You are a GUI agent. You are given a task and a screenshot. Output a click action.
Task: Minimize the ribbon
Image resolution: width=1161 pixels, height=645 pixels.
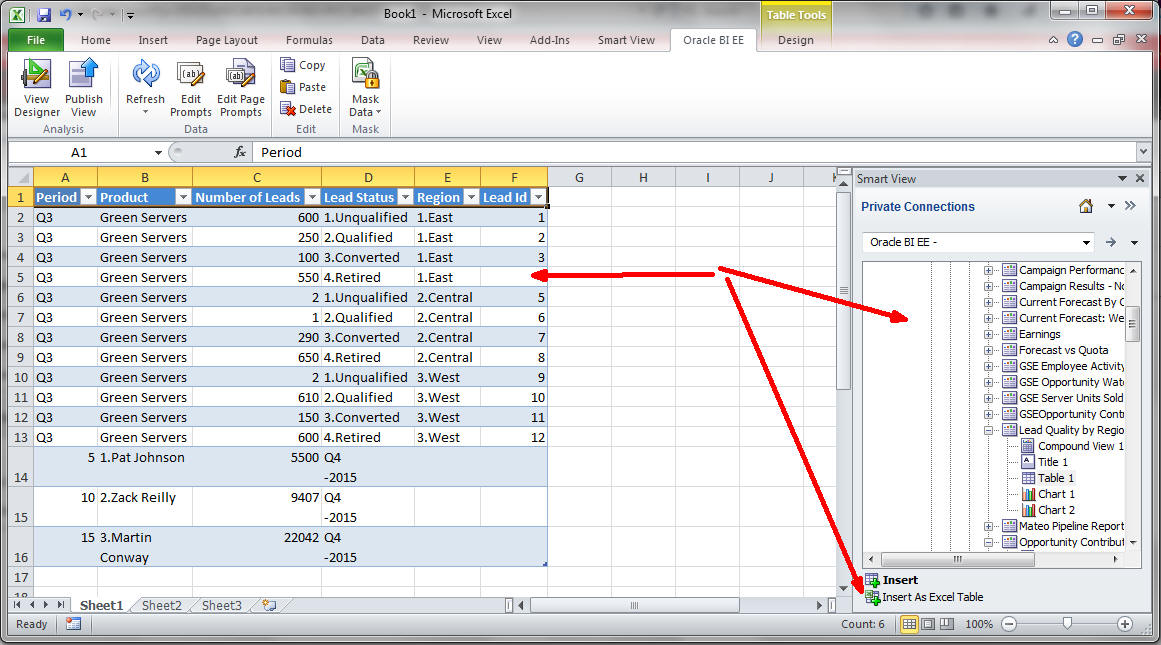click(1053, 40)
